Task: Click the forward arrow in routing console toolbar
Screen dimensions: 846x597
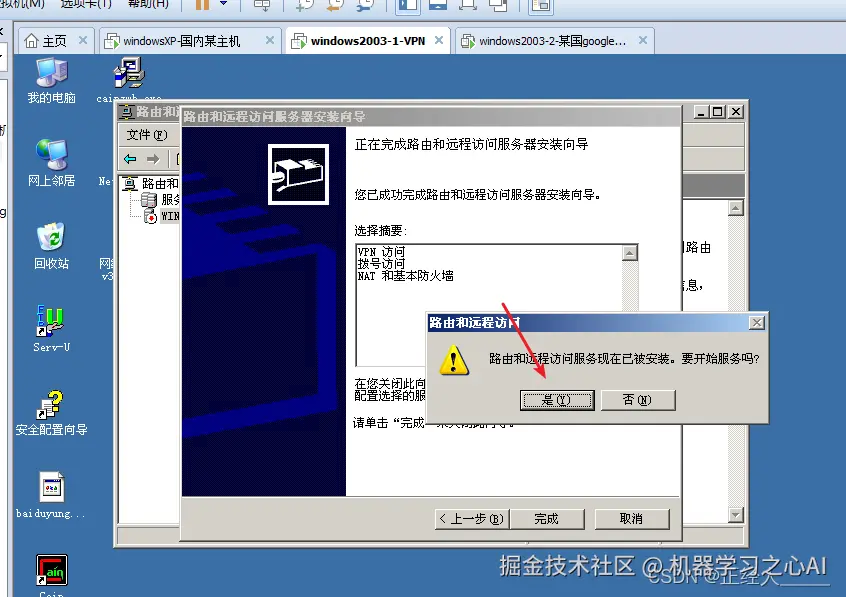Action: pyautogui.click(x=153, y=159)
